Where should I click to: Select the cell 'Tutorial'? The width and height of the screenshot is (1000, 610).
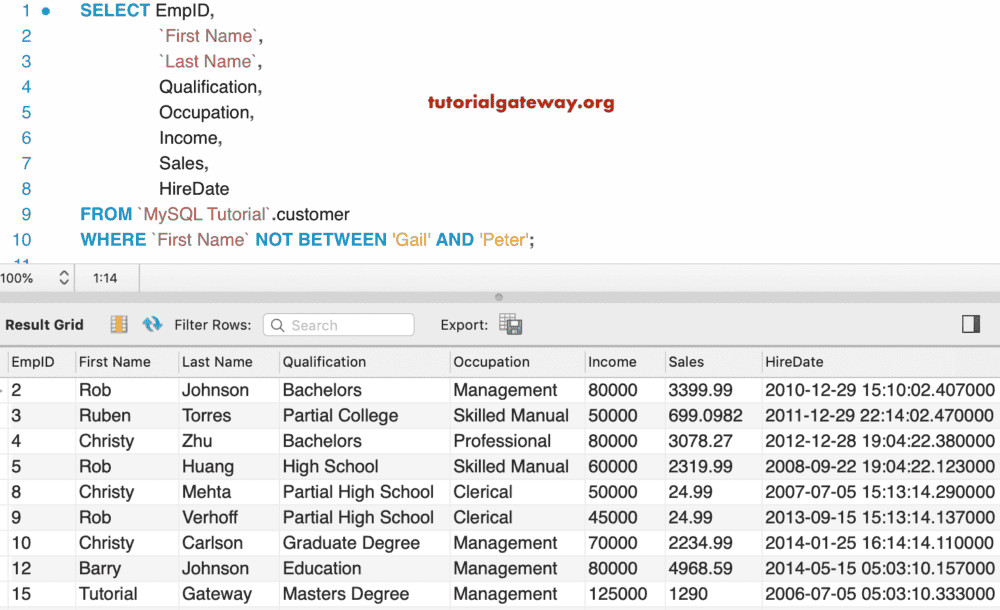tap(108, 594)
